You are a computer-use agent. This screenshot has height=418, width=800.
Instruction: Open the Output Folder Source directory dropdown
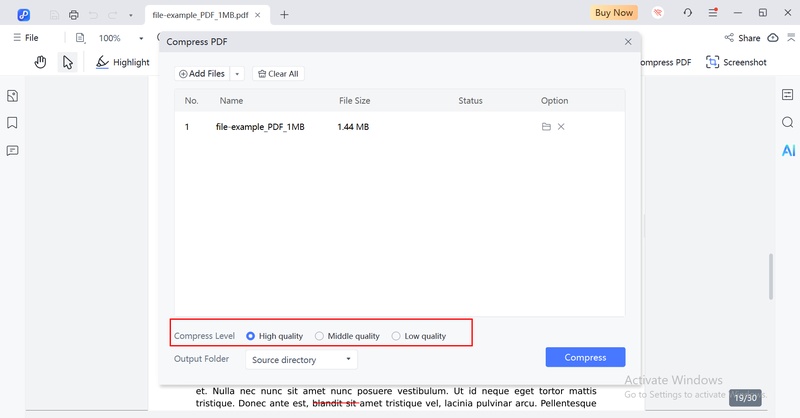point(301,360)
